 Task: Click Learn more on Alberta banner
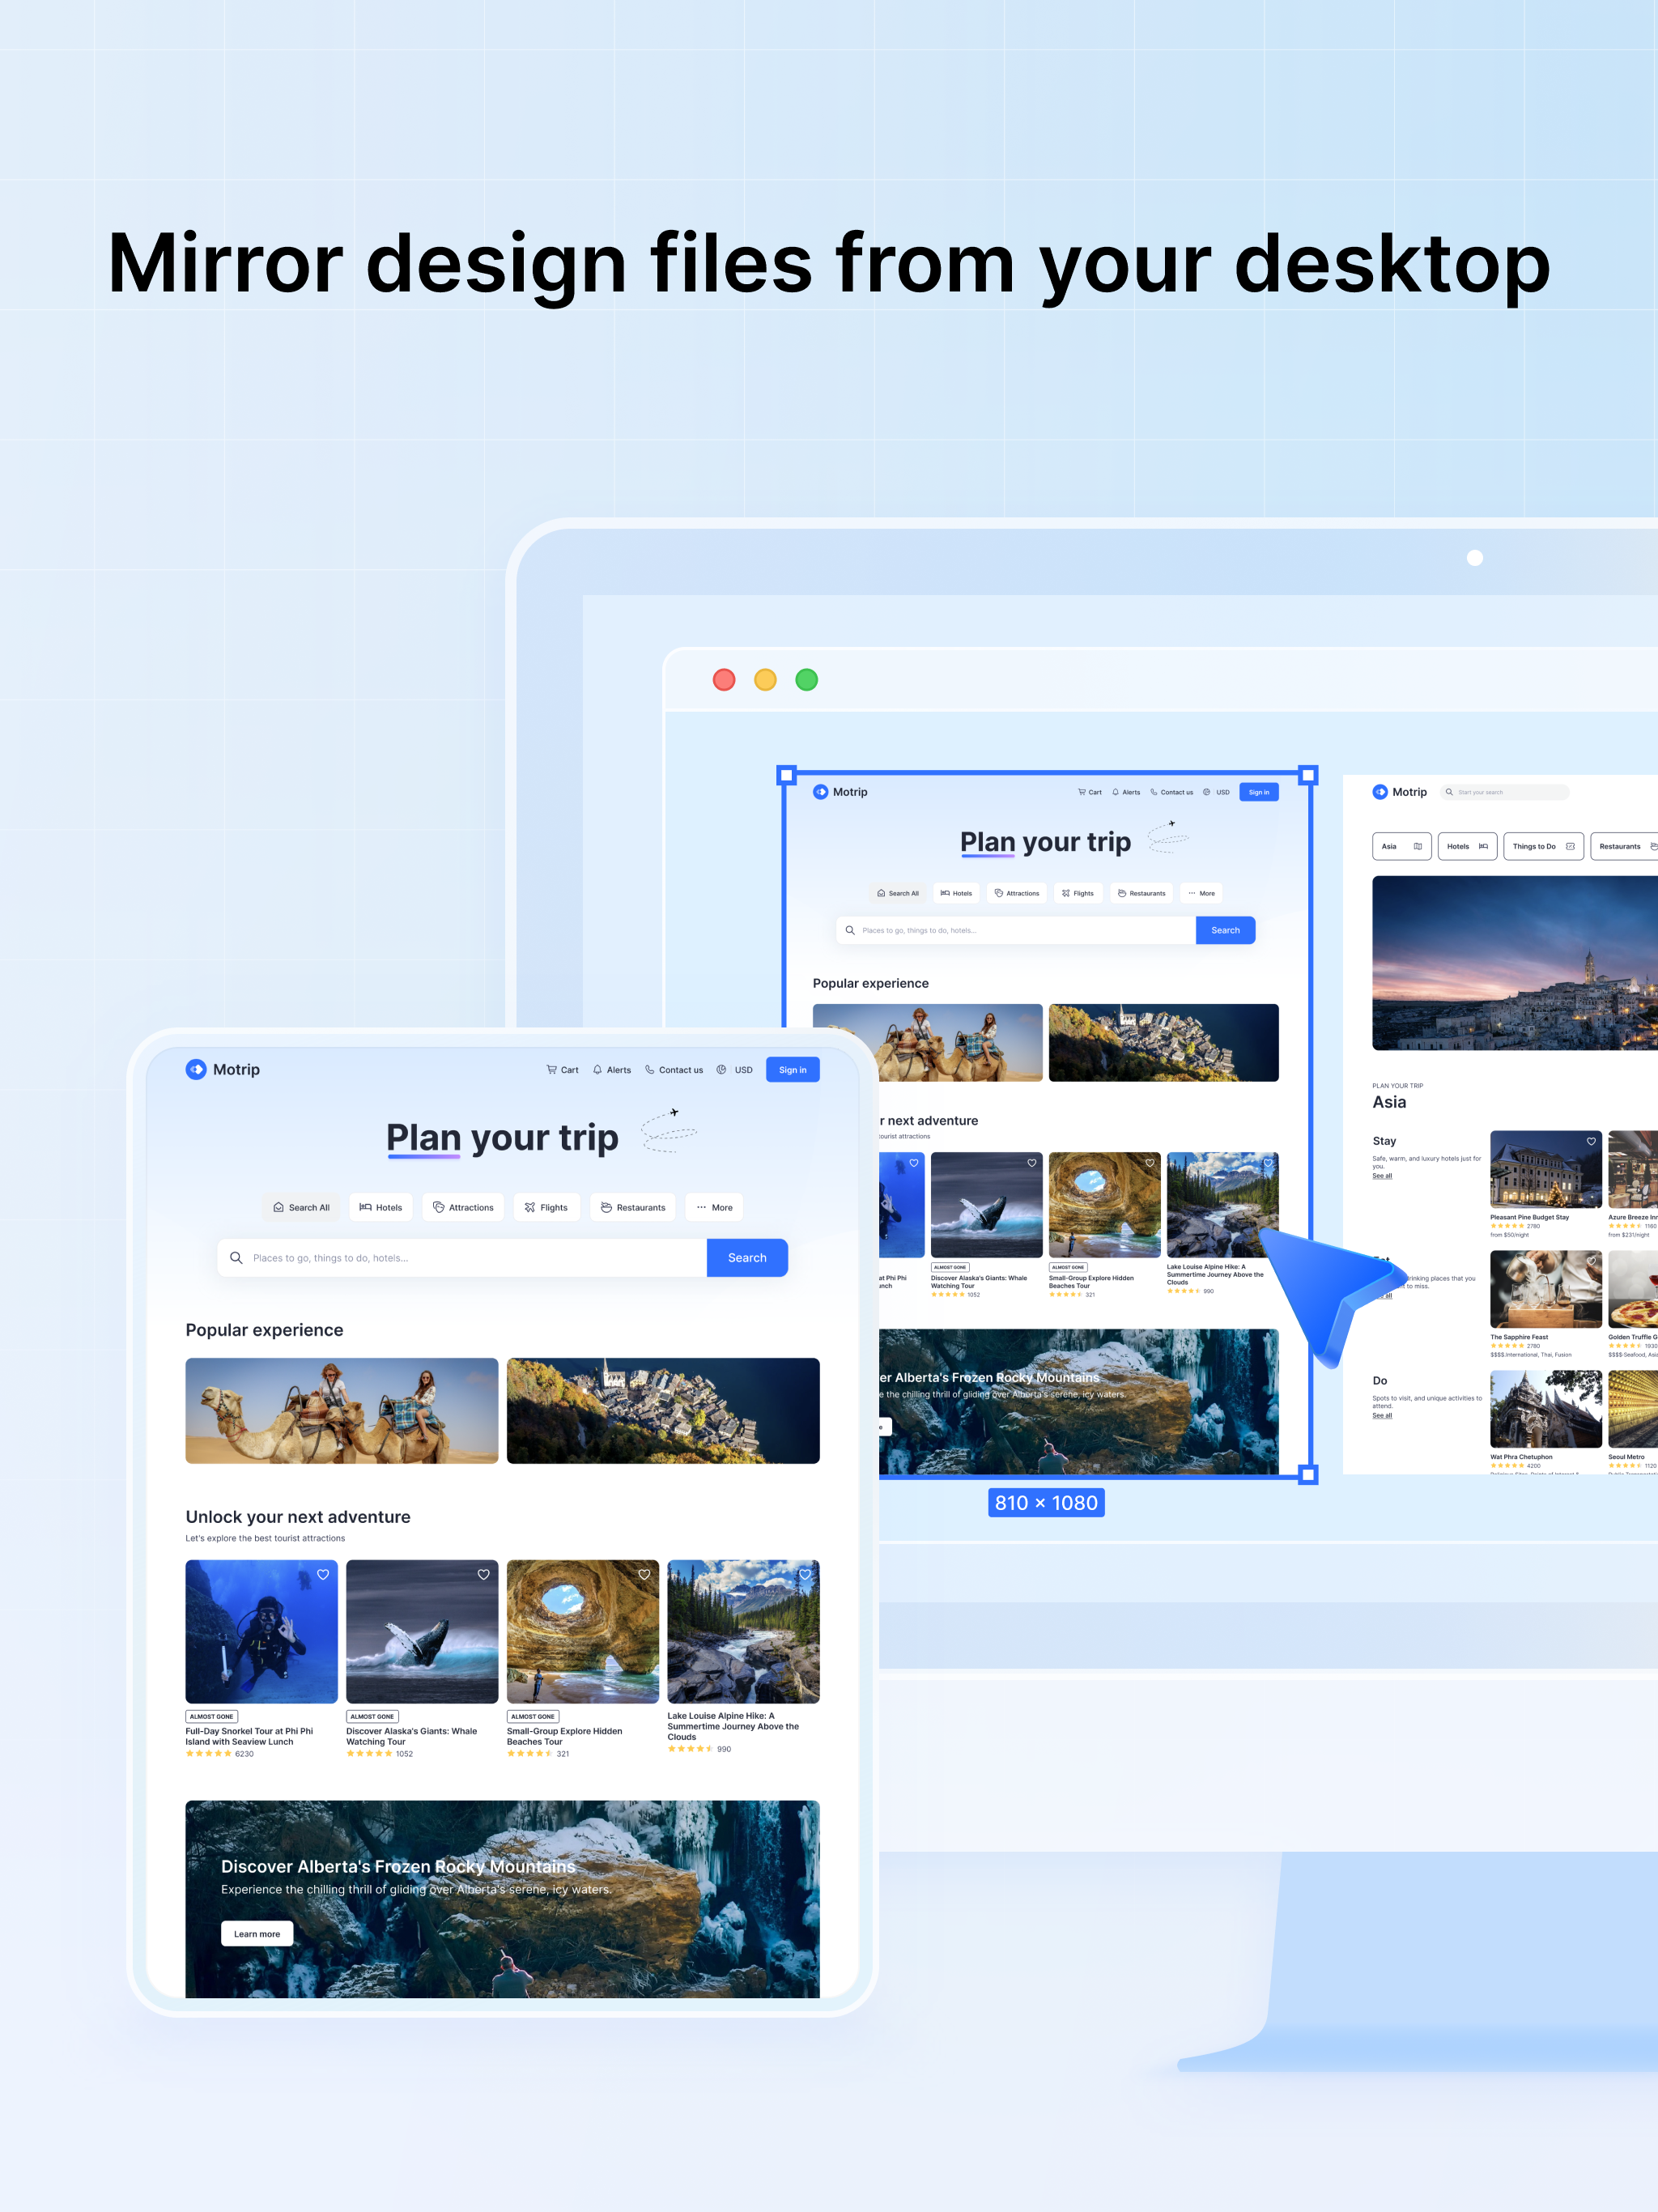tap(257, 1934)
